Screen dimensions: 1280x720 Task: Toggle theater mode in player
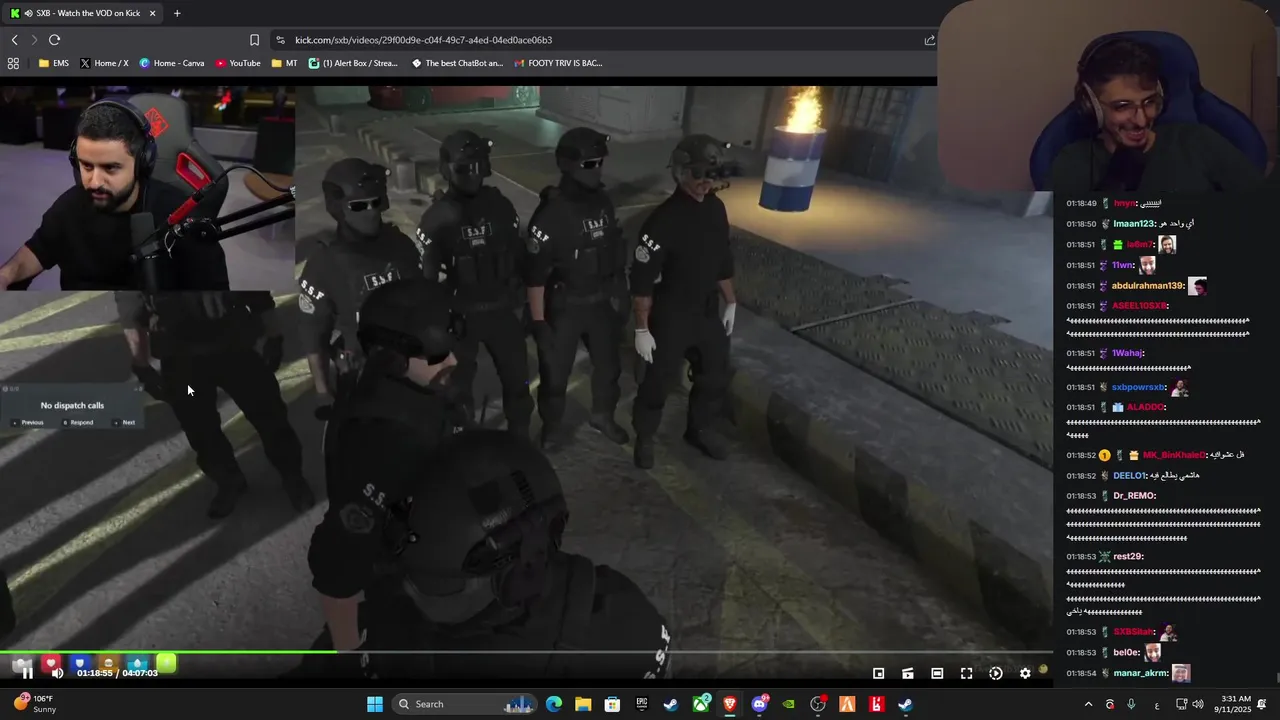937,673
